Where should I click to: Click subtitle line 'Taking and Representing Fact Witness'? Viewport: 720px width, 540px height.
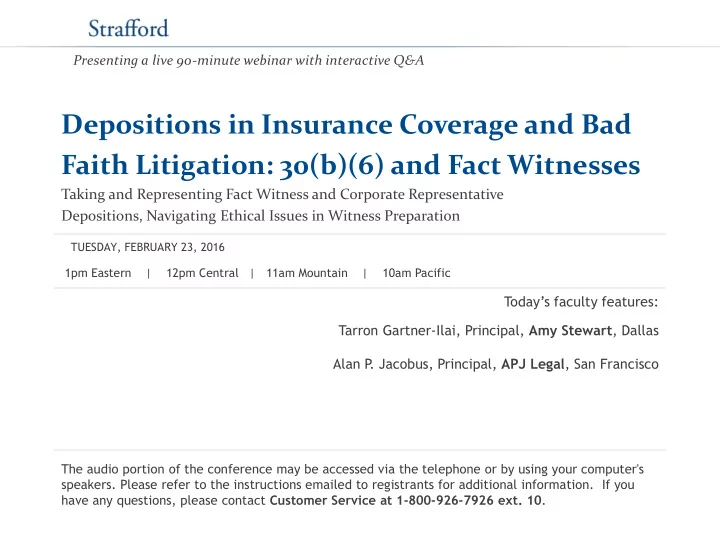[282, 195]
